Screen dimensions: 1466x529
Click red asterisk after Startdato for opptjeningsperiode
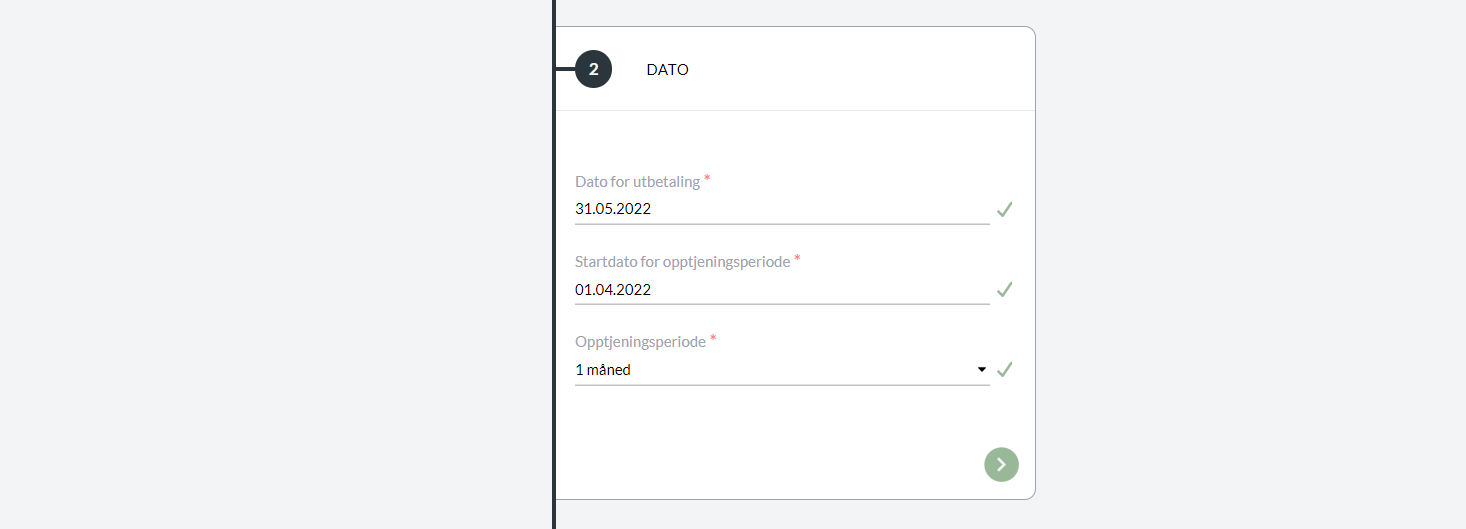(x=797, y=259)
